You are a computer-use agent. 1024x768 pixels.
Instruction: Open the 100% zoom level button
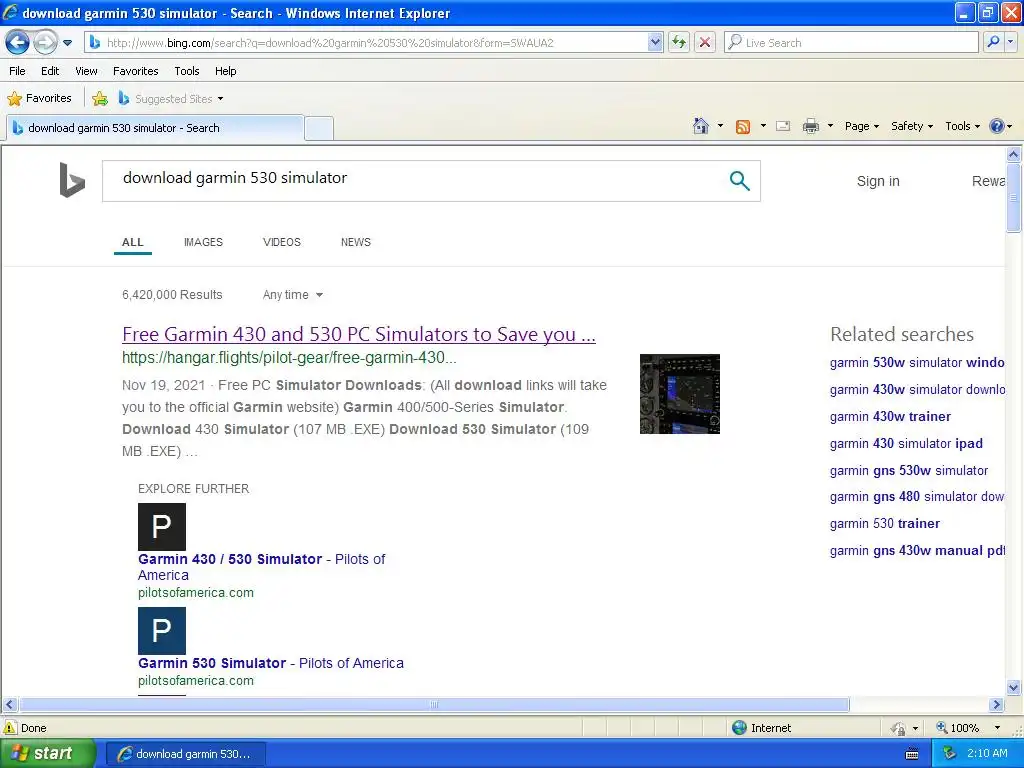click(958, 728)
